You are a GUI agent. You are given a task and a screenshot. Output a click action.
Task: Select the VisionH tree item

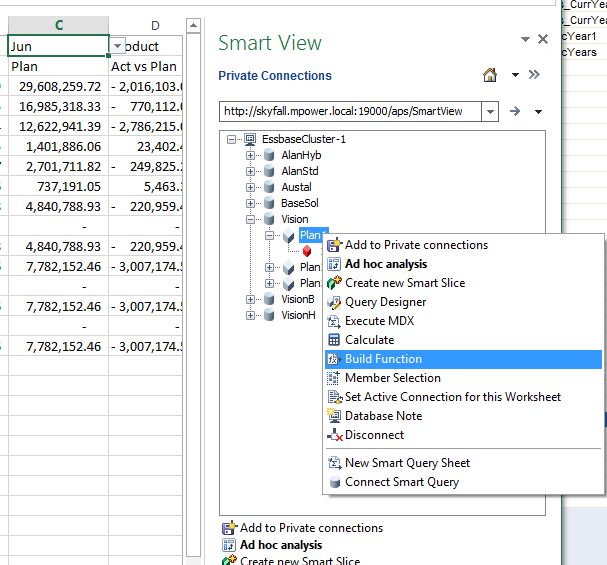click(x=298, y=315)
